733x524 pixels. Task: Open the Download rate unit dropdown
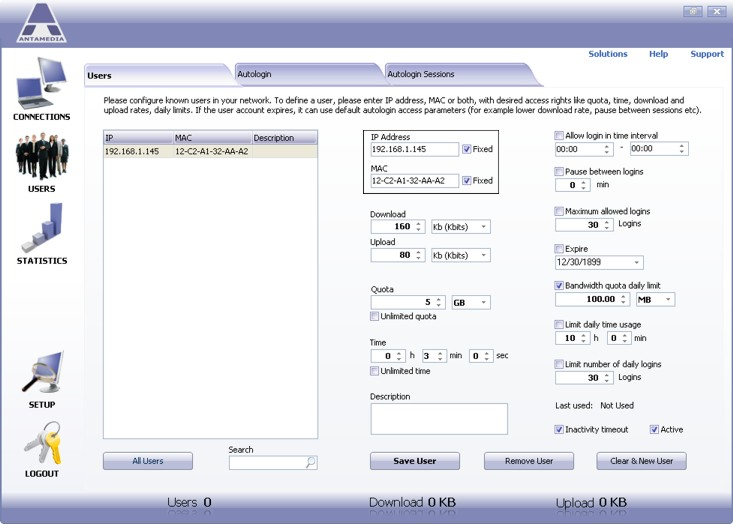(484, 227)
